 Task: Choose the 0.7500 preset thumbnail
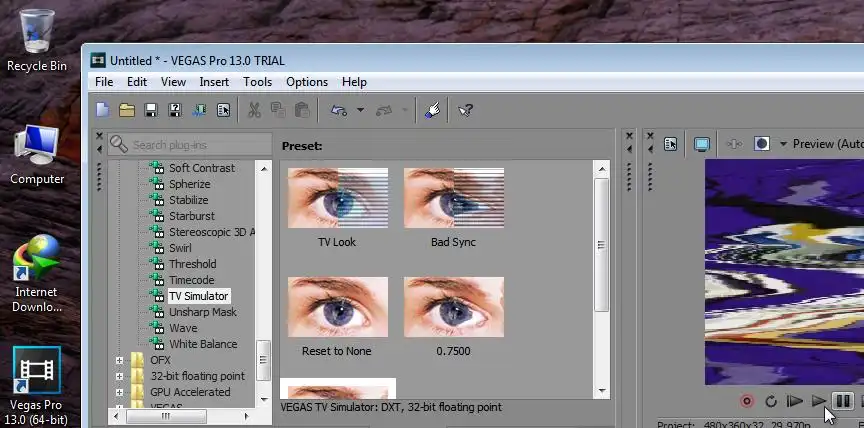[x=454, y=307]
